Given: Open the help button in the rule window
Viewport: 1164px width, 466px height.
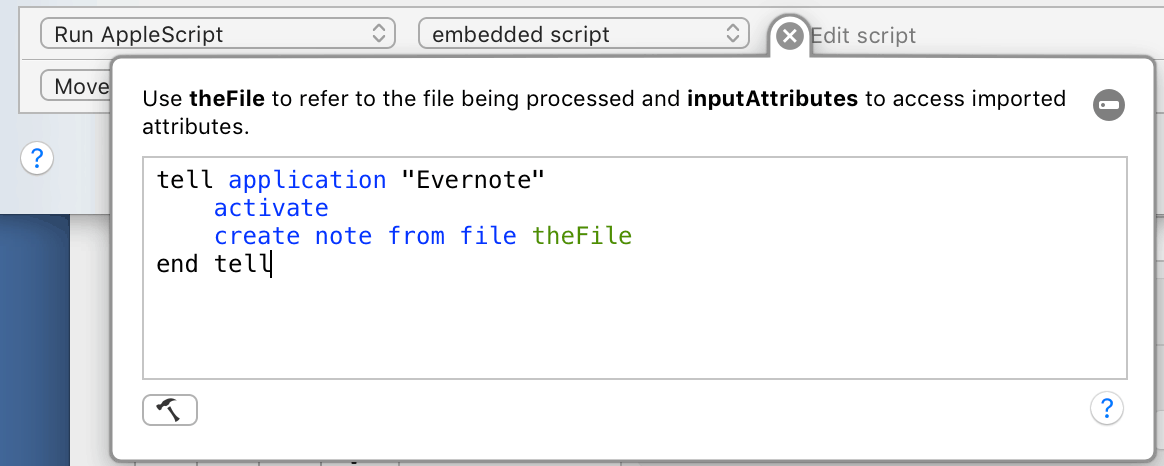Looking at the screenshot, I should (37, 159).
